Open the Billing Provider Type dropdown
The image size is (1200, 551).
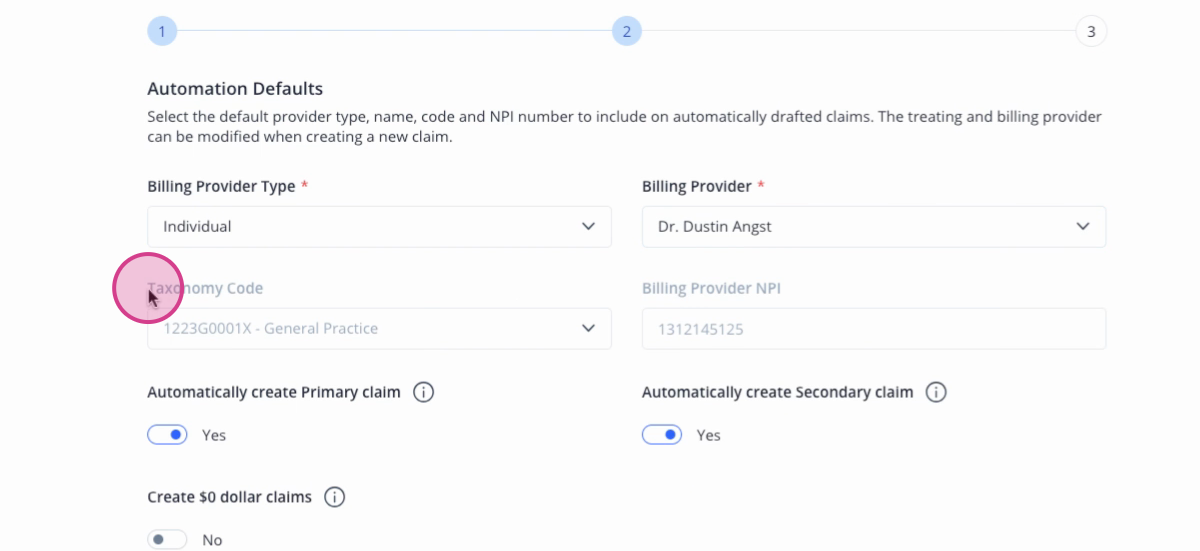tap(379, 227)
